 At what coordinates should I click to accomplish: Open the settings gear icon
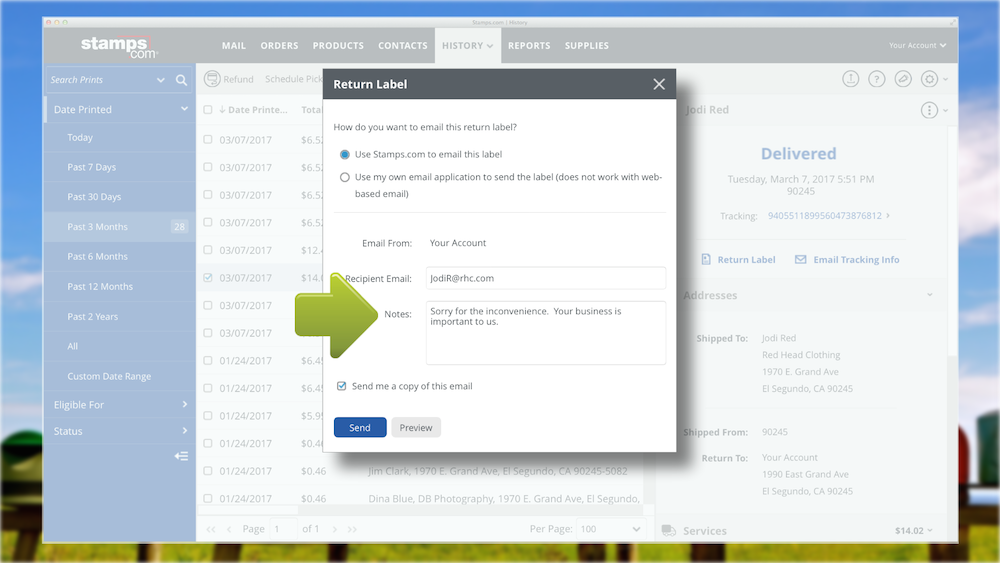pos(929,79)
